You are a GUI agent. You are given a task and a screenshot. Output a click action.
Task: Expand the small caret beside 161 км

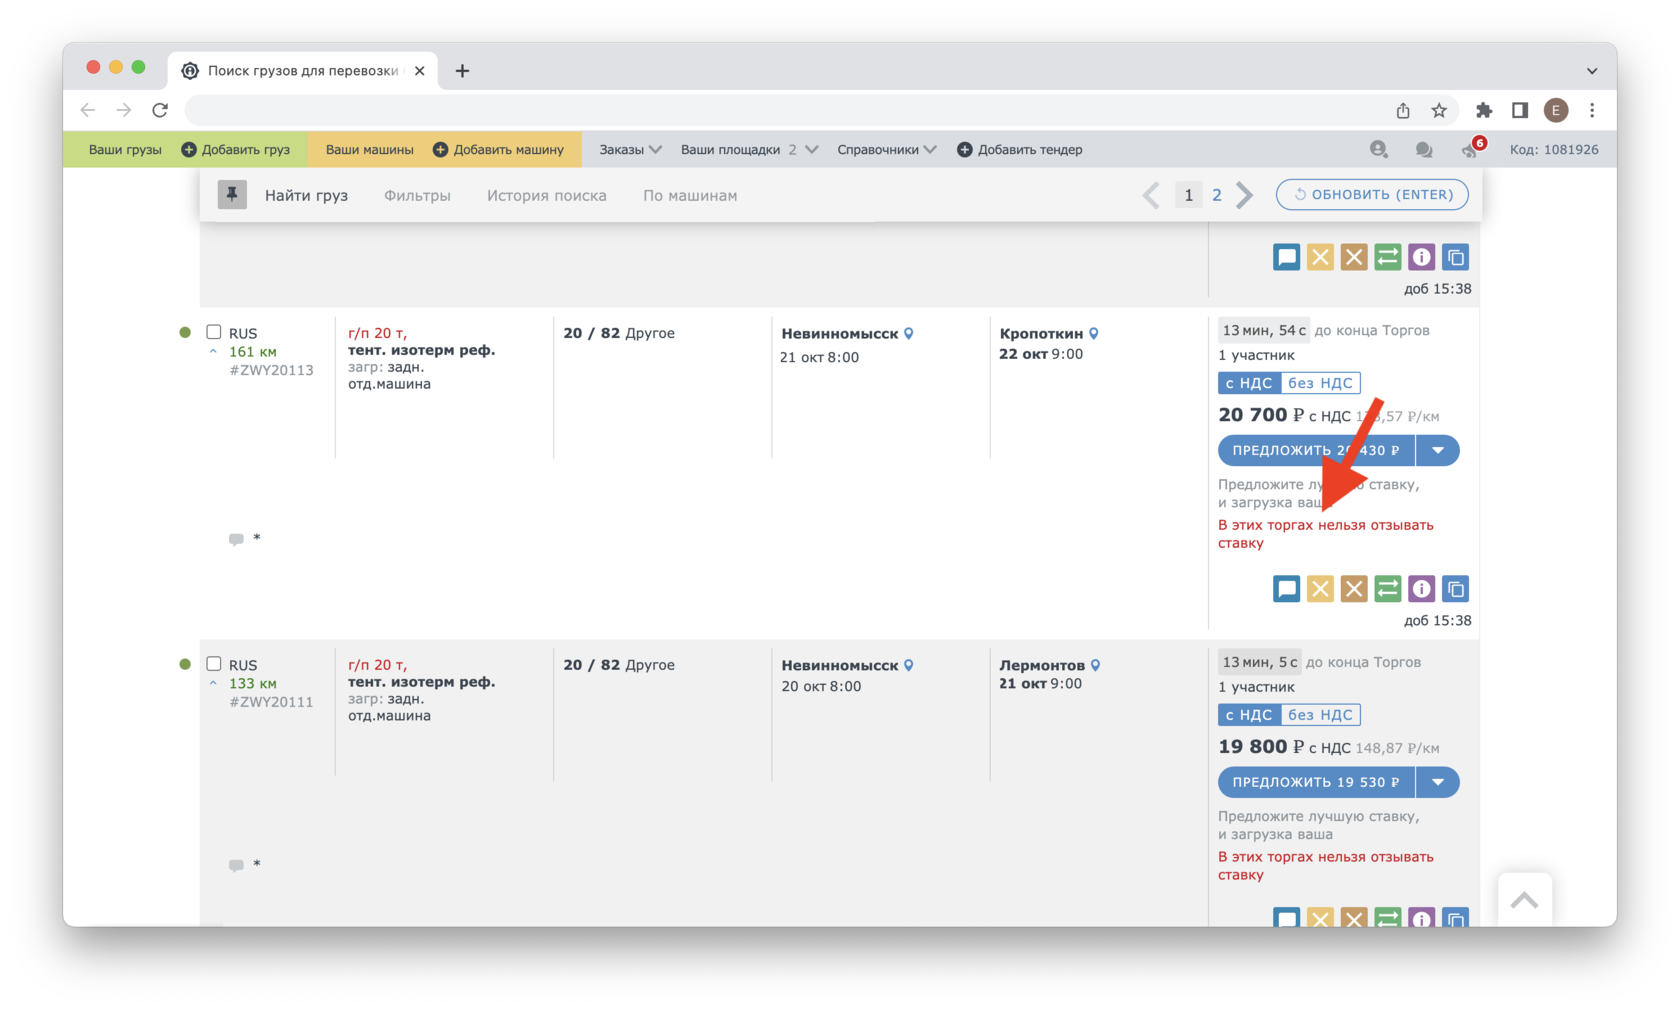[x=213, y=352]
